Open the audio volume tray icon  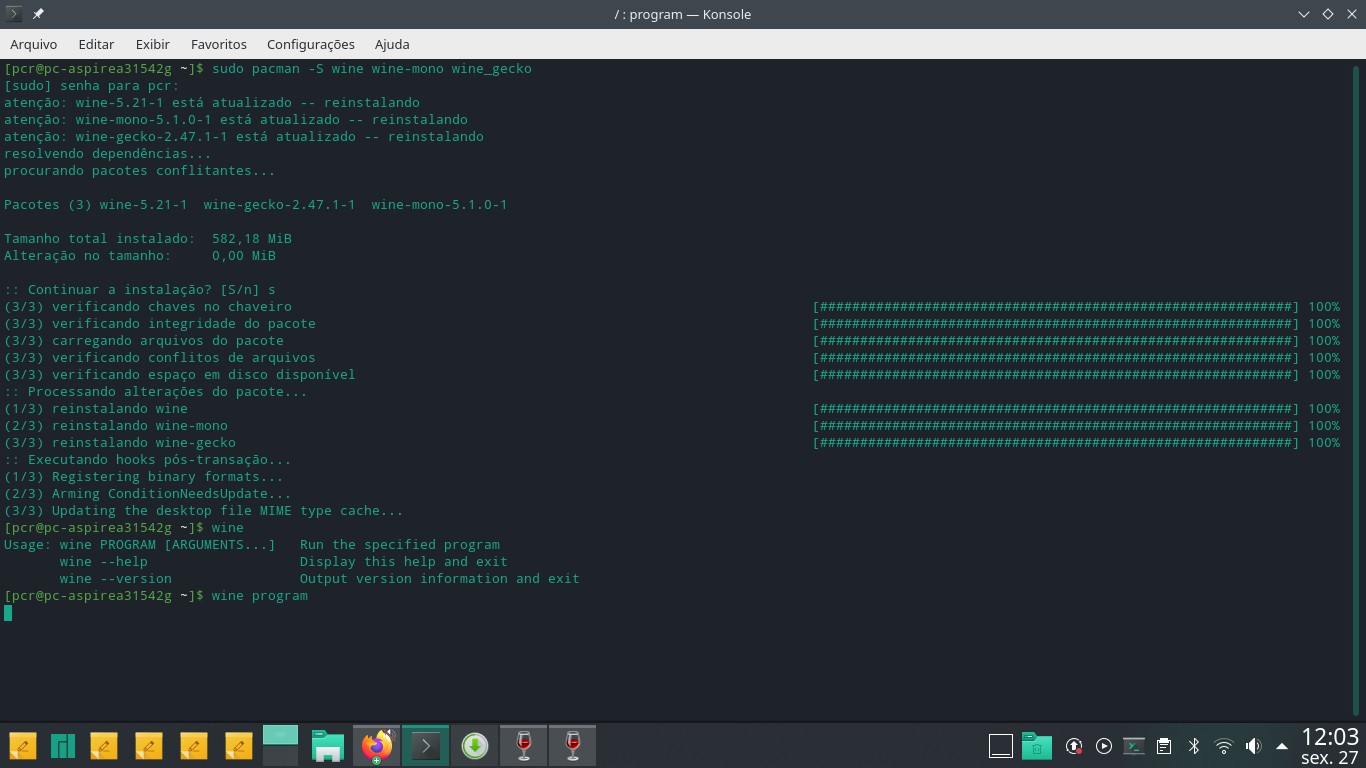[1254, 746]
